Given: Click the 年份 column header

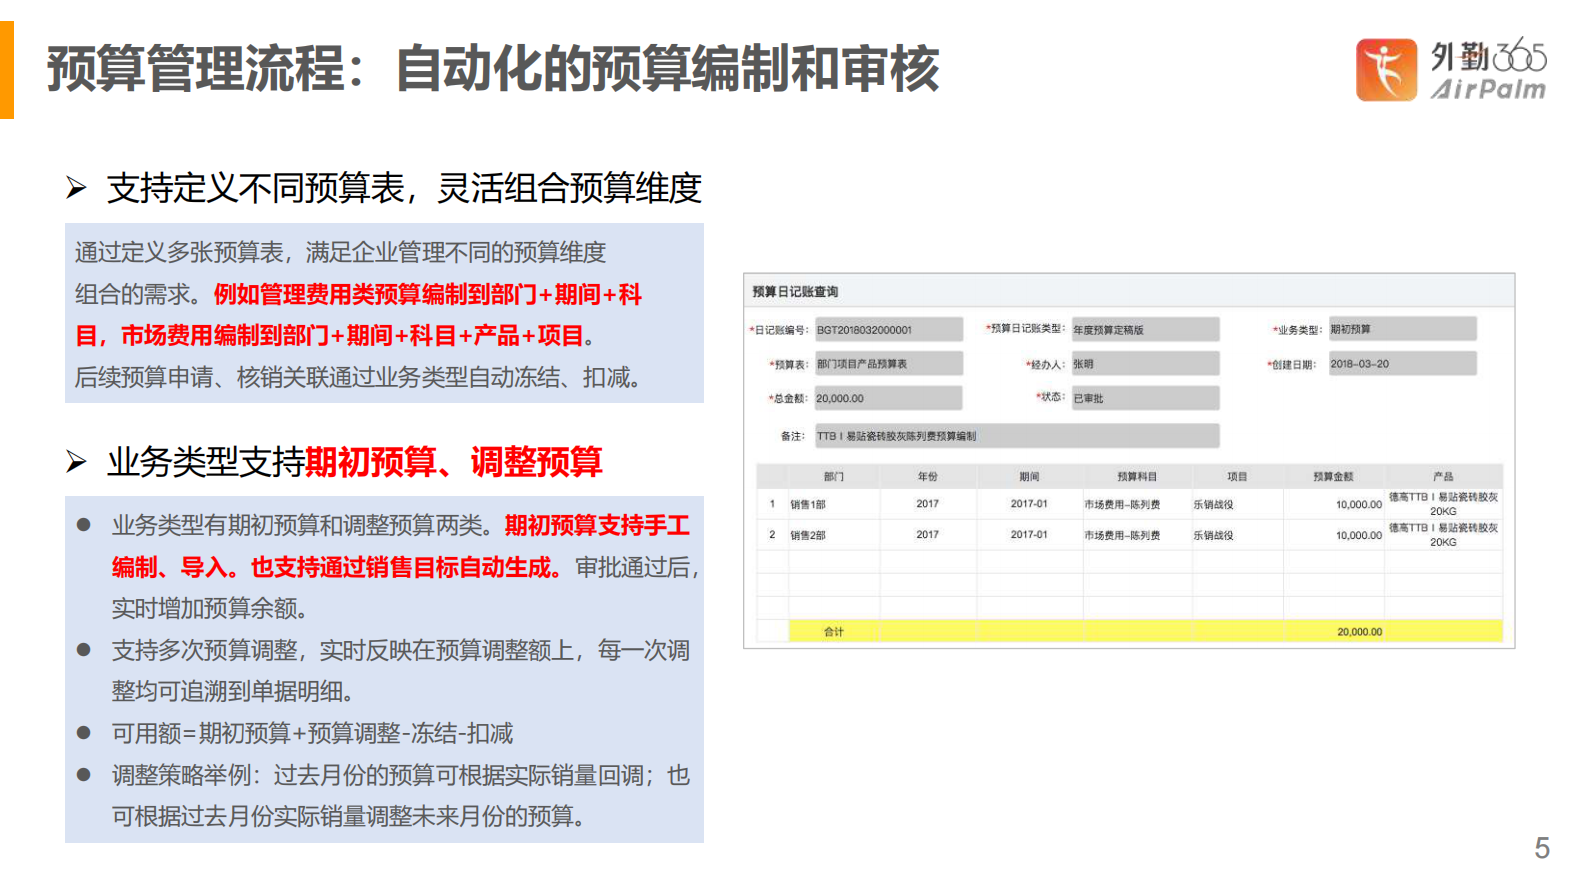Looking at the screenshot, I should coord(928,476).
